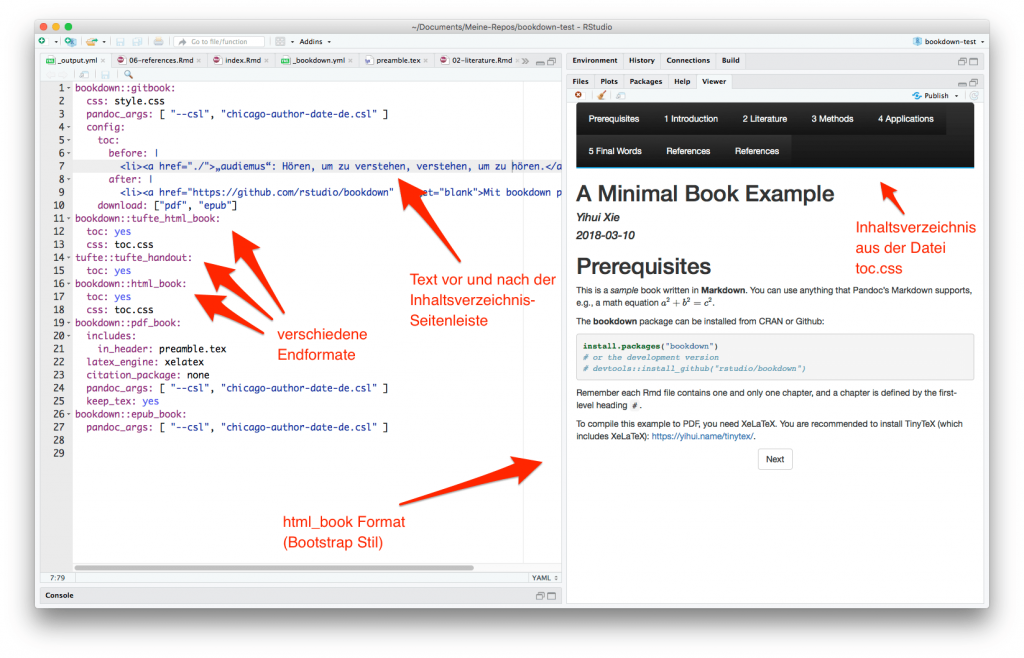The height and width of the screenshot is (658, 1024).
Task: Open the yihui.name/tinytex link
Action: (702, 437)
